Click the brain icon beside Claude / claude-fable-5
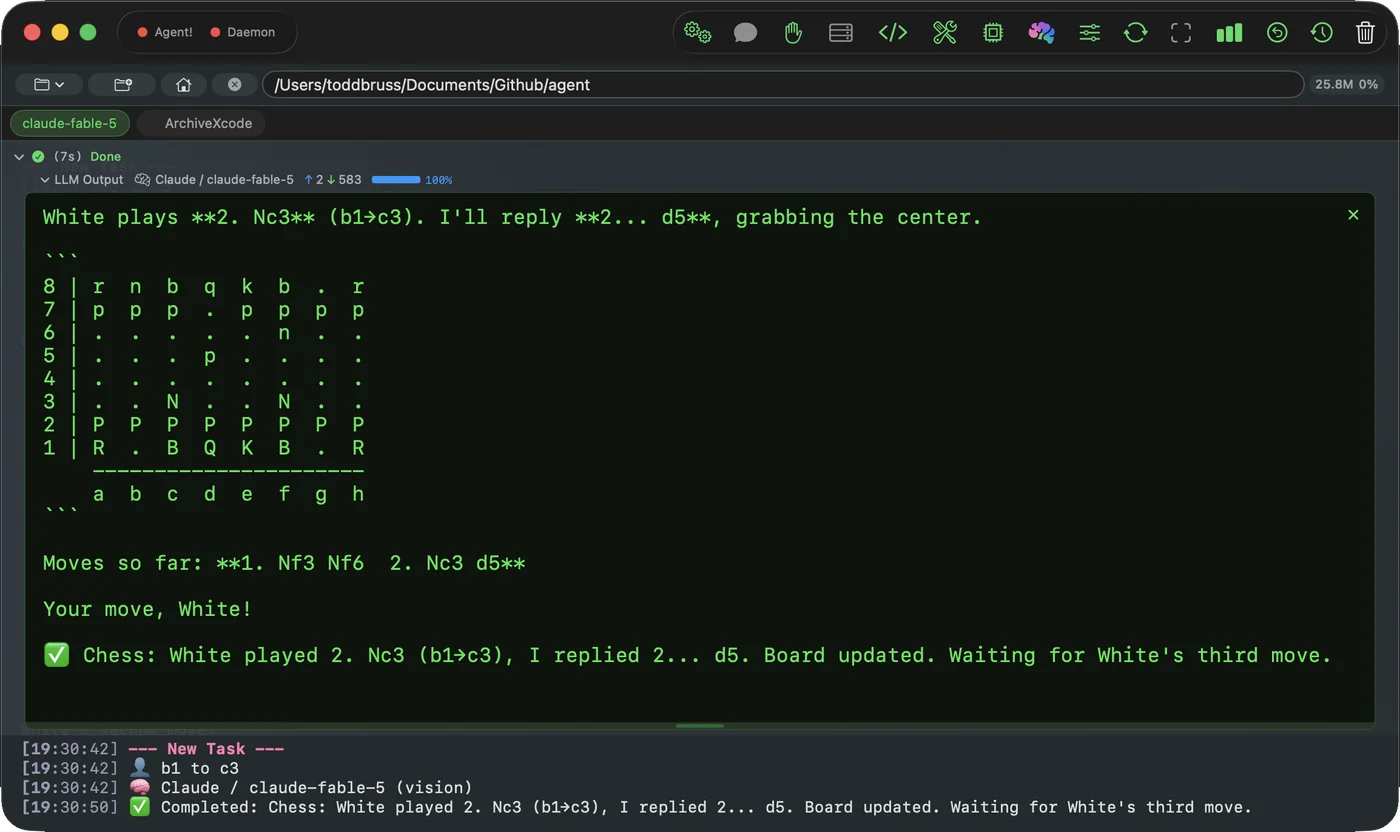This screenshot has height=832, width=1400. pyautogui.click(x=142, y=180)
